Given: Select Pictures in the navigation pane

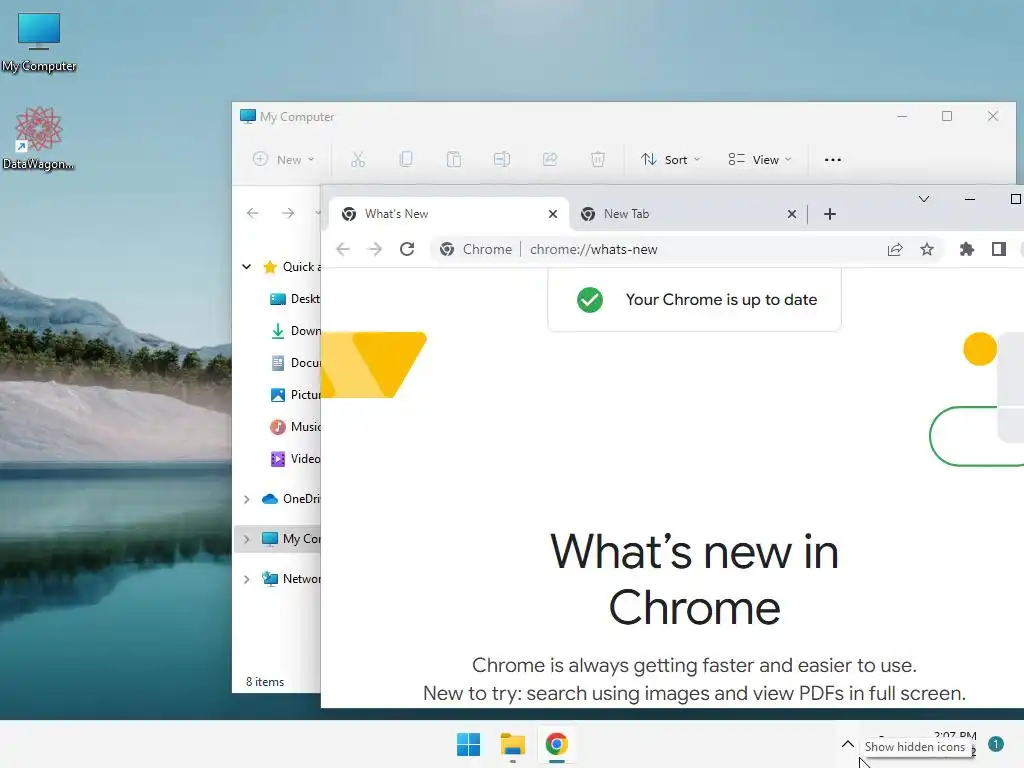Looking at the screenshot, I should [295, 394].
